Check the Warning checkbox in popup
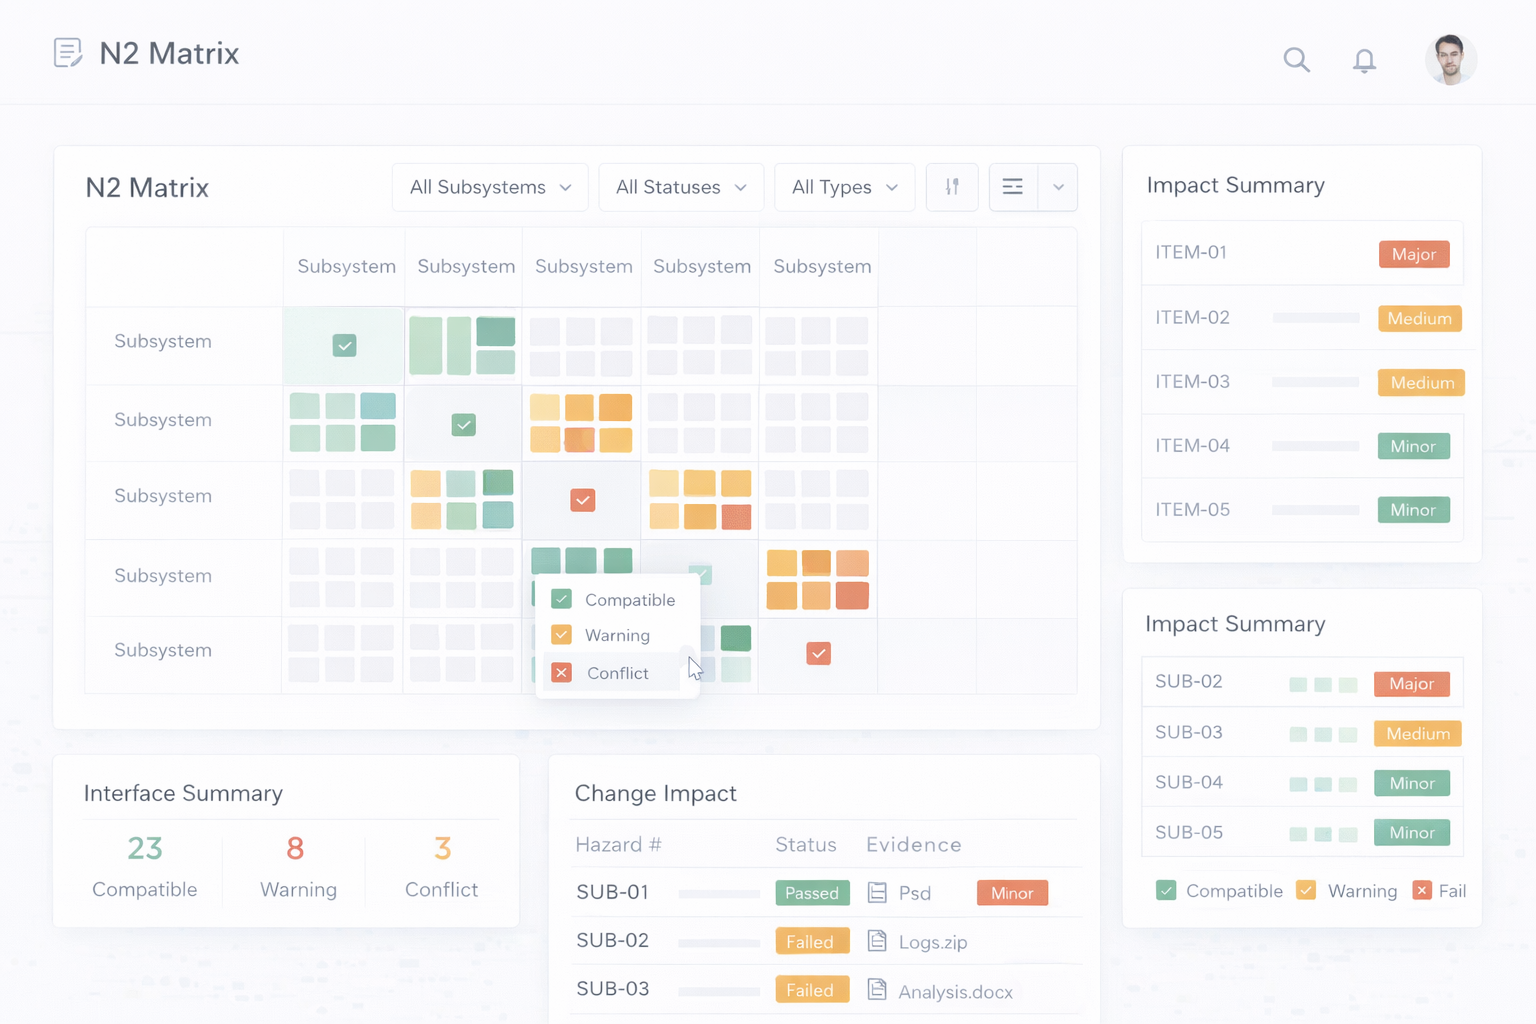Screen dimensions: 1536x1024 coord(561,635)
